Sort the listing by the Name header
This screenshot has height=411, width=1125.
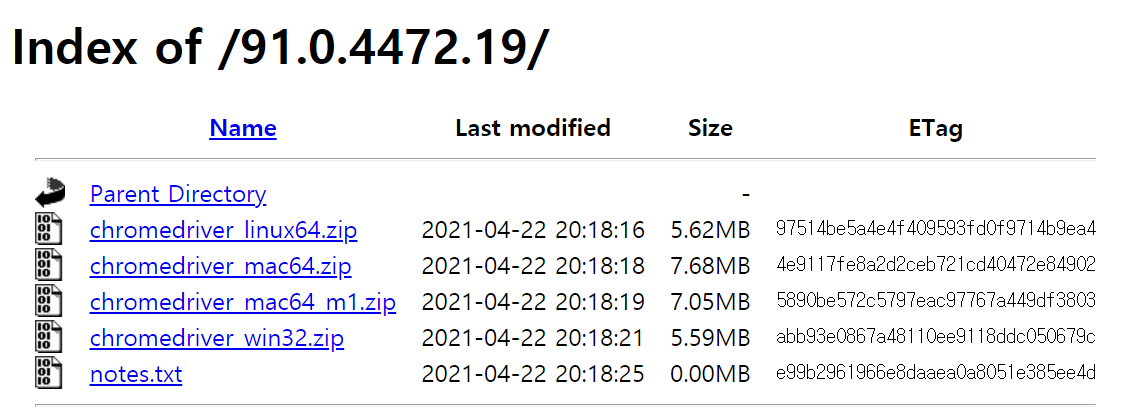pyautogui.click(x=243, y=128)
